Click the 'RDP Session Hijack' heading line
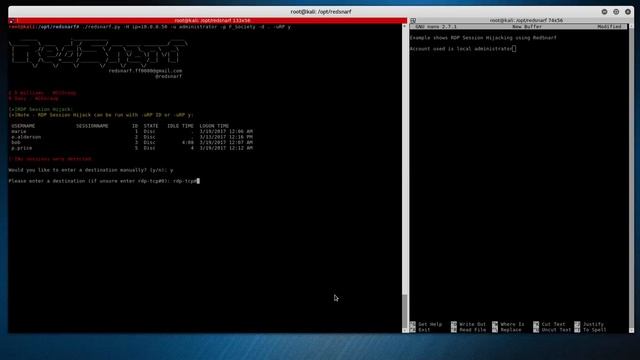Viewport: 640px width, 360px height. point(40,109)
